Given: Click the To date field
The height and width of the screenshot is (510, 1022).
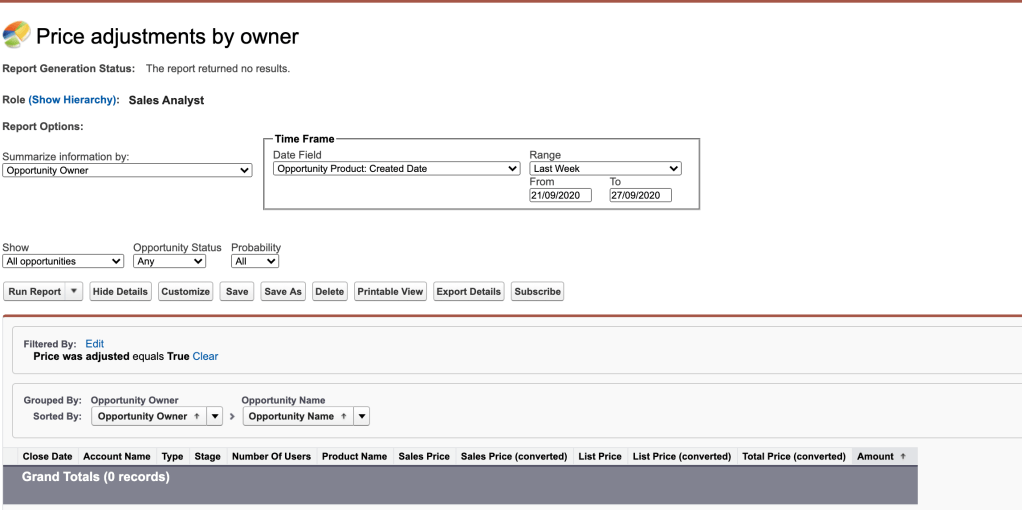Looking at the screenshot, I should [640, 196].
